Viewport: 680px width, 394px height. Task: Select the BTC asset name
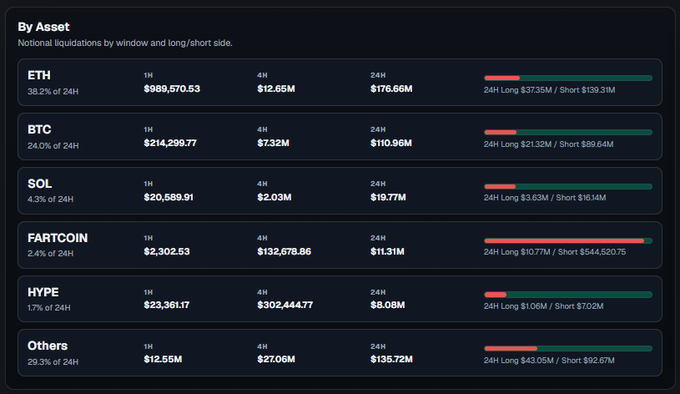click(x=39, y=130)
